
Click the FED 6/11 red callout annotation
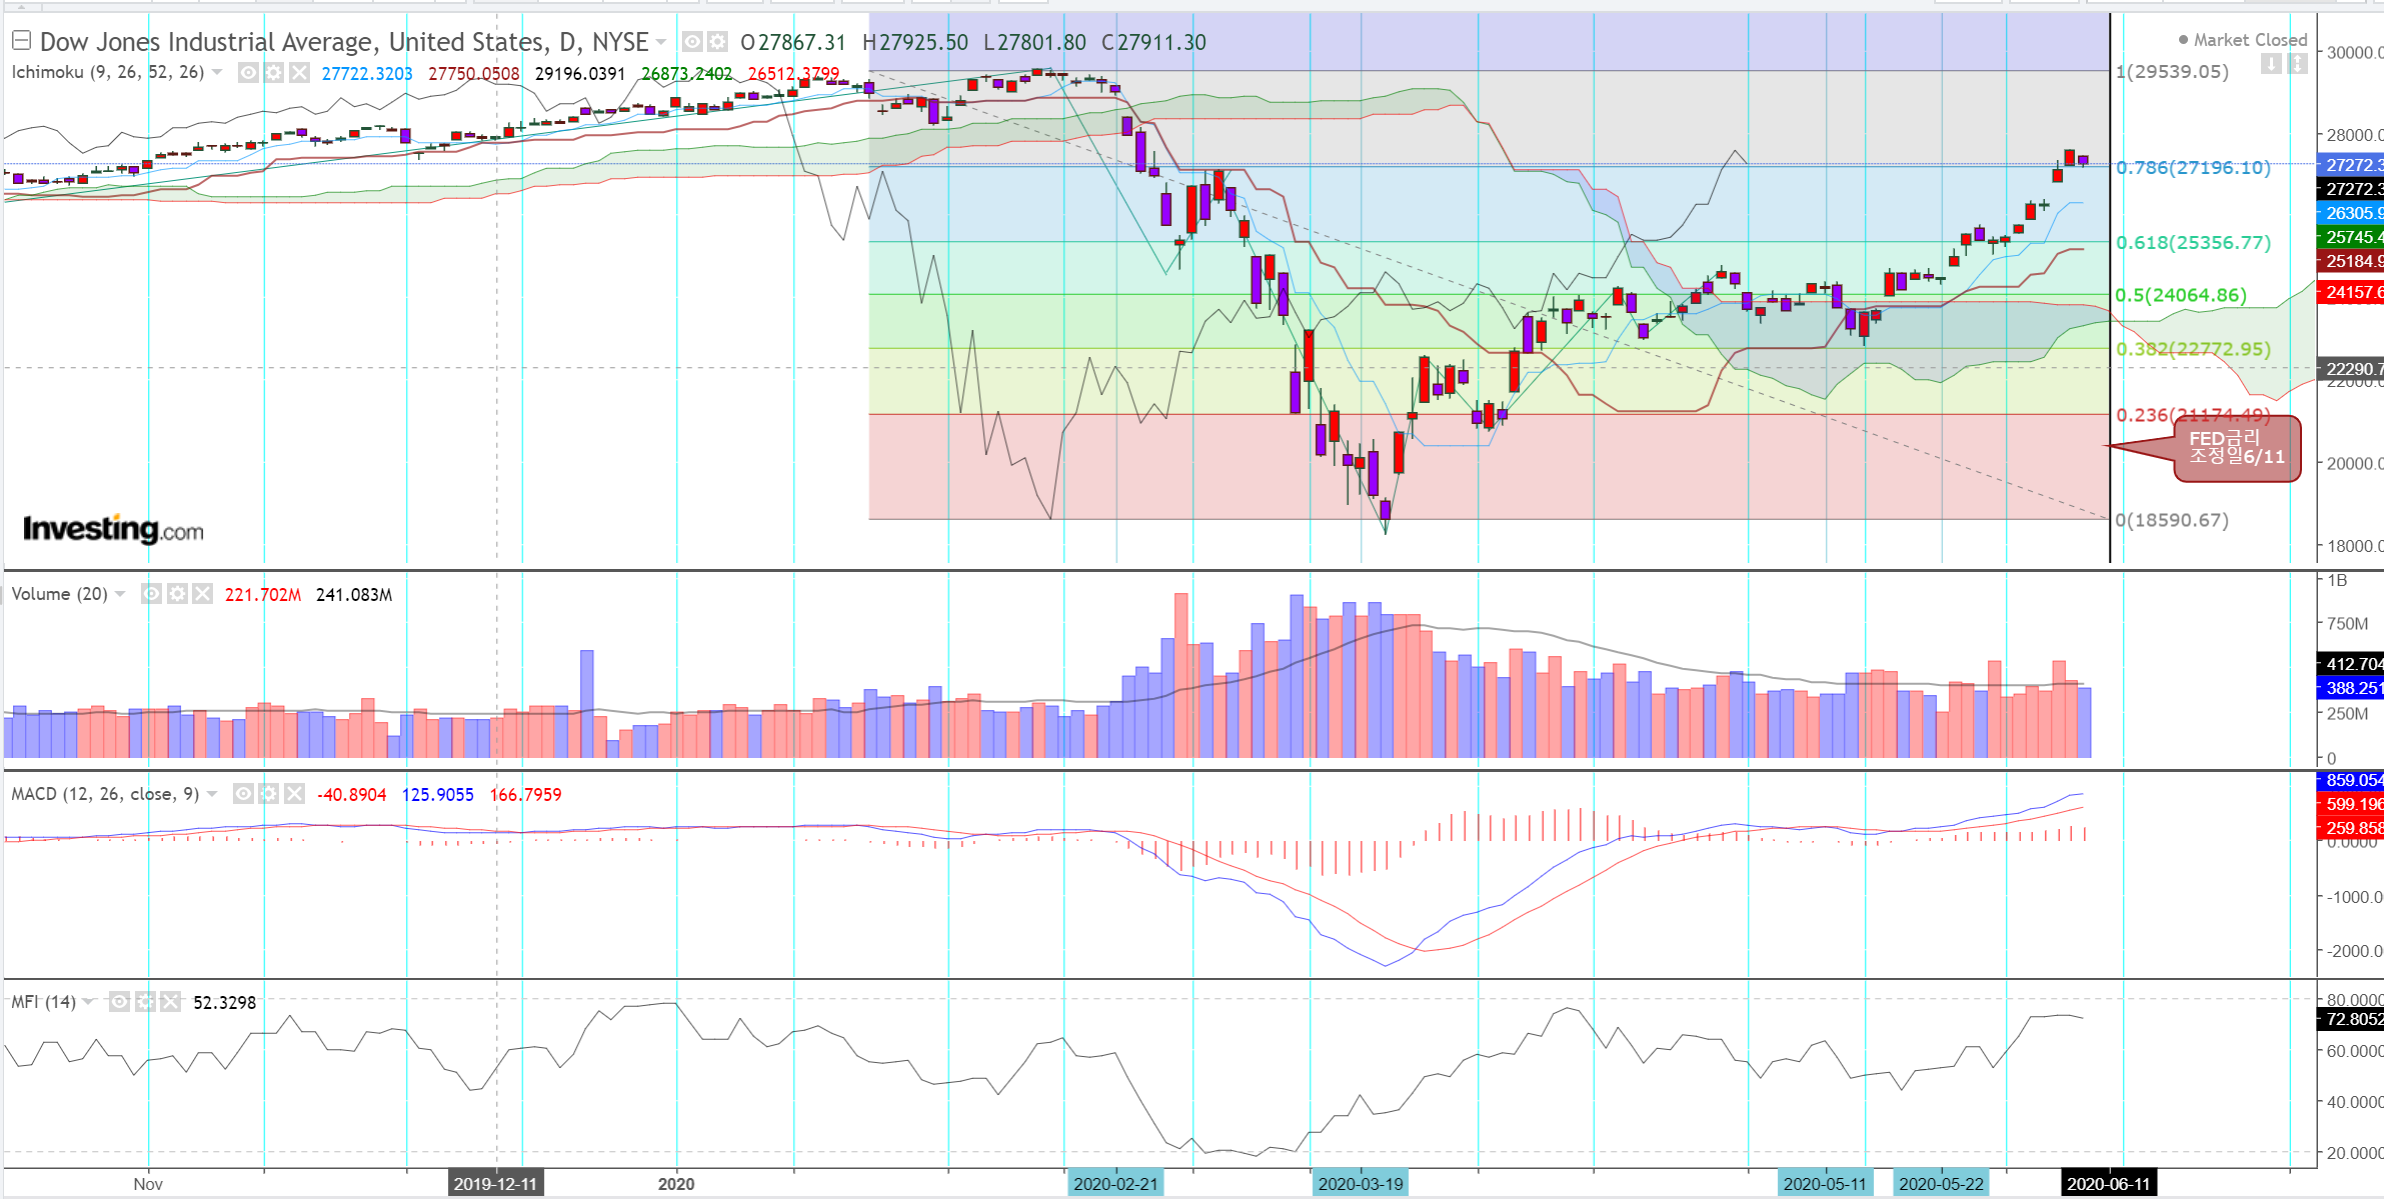point(2237,448)
